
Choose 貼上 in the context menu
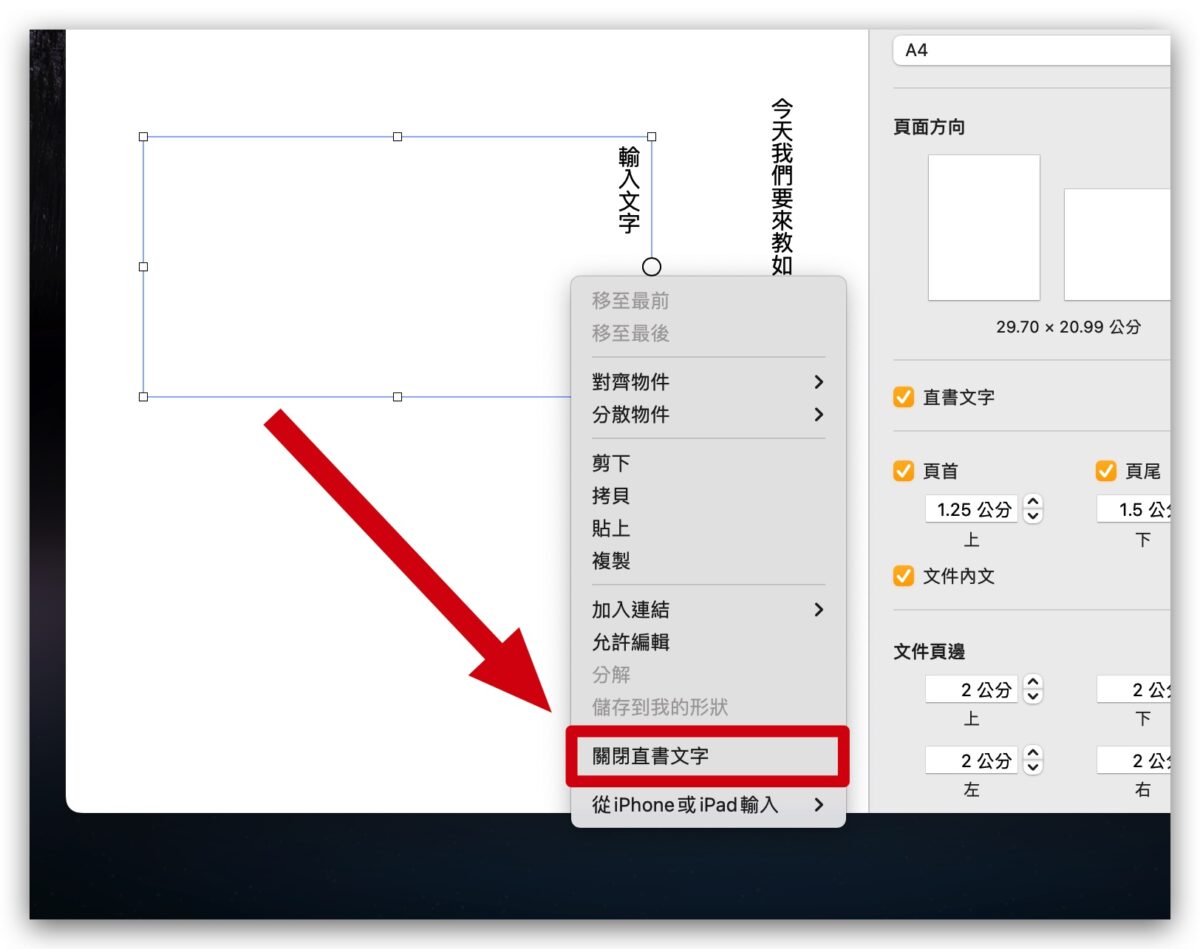(x=708, y=528)
